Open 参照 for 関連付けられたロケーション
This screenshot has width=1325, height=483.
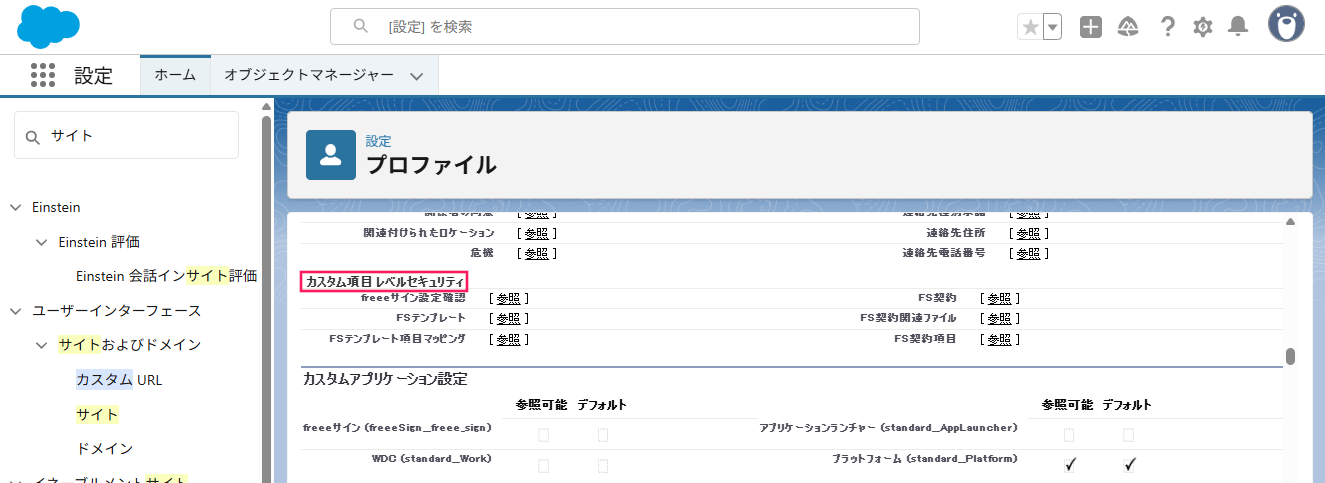(x=536, y=233)
